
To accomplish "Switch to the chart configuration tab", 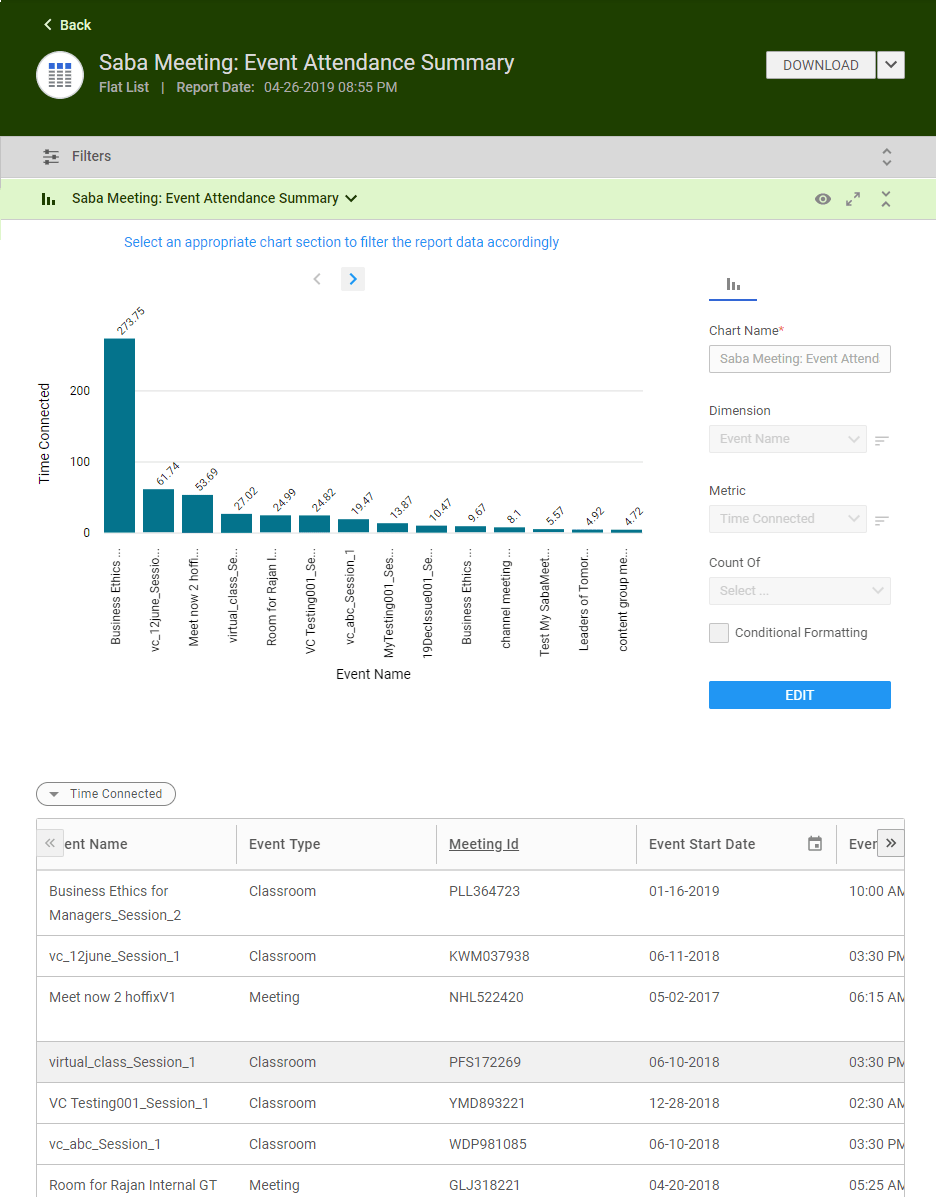I will click(732, 284).
